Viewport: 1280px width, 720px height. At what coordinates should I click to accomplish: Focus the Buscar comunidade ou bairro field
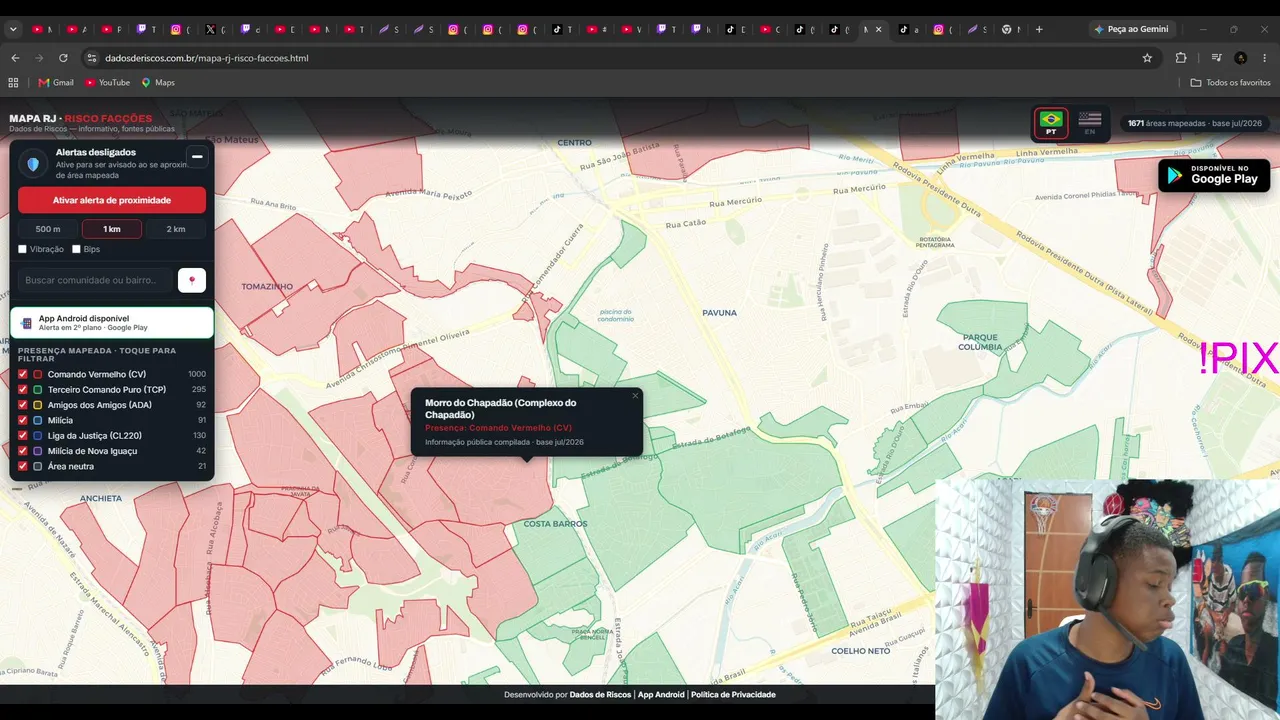[95, 281]
